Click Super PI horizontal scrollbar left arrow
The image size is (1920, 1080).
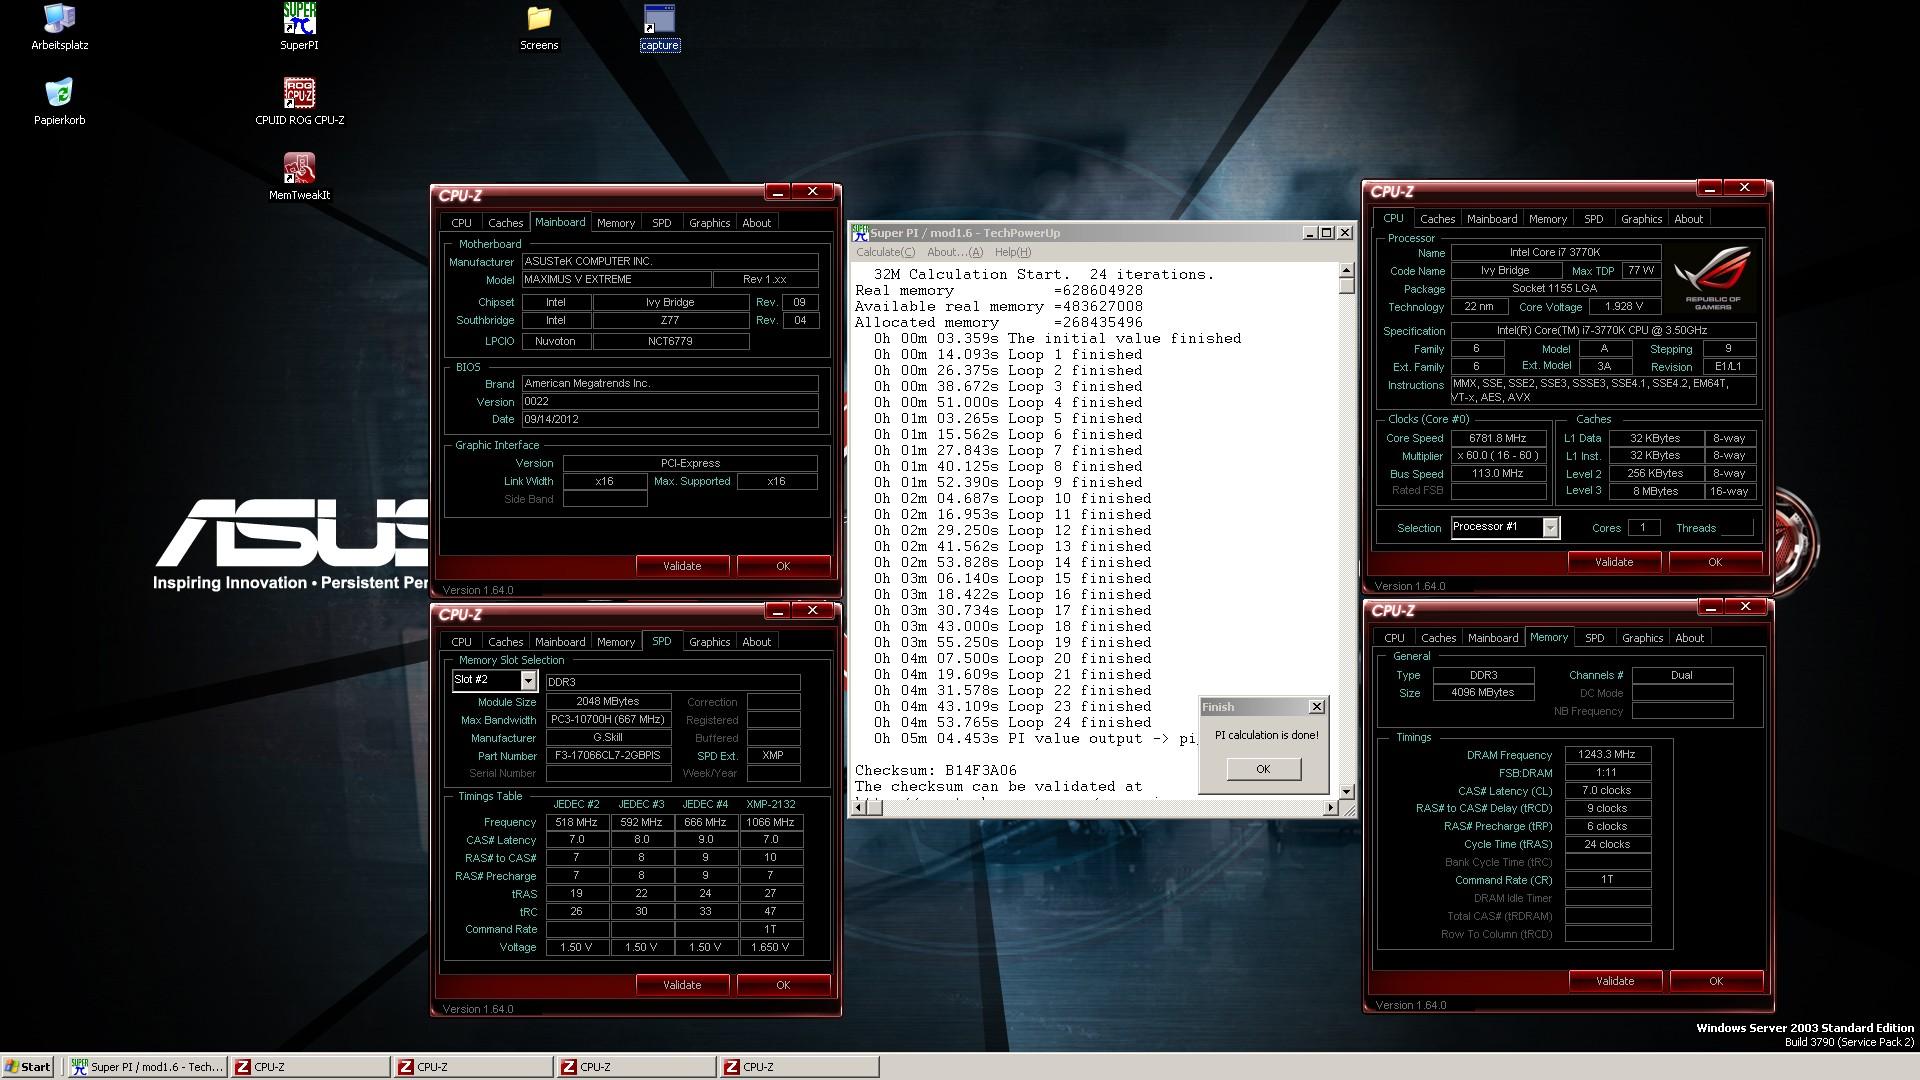[x=859, y=807]
